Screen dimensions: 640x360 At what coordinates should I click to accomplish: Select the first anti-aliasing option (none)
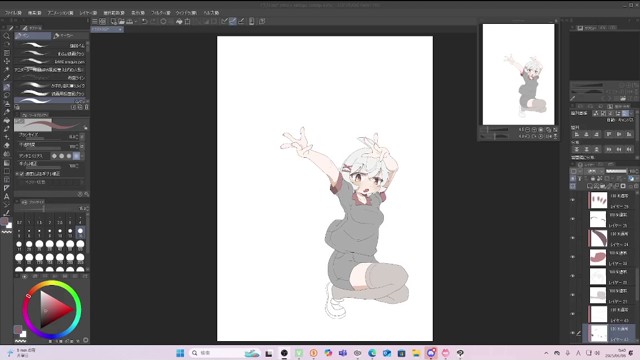[54, 156]
